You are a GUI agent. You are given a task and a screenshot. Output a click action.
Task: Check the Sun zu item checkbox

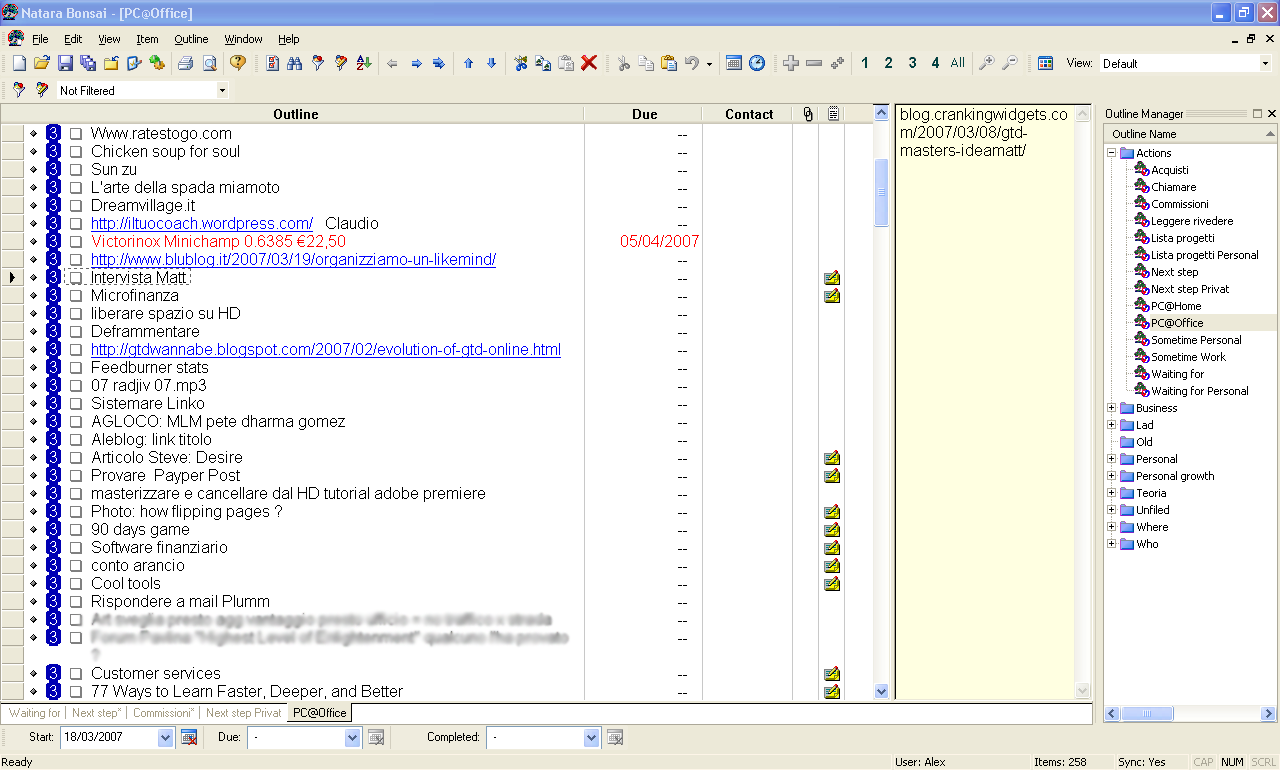point(76,170)
